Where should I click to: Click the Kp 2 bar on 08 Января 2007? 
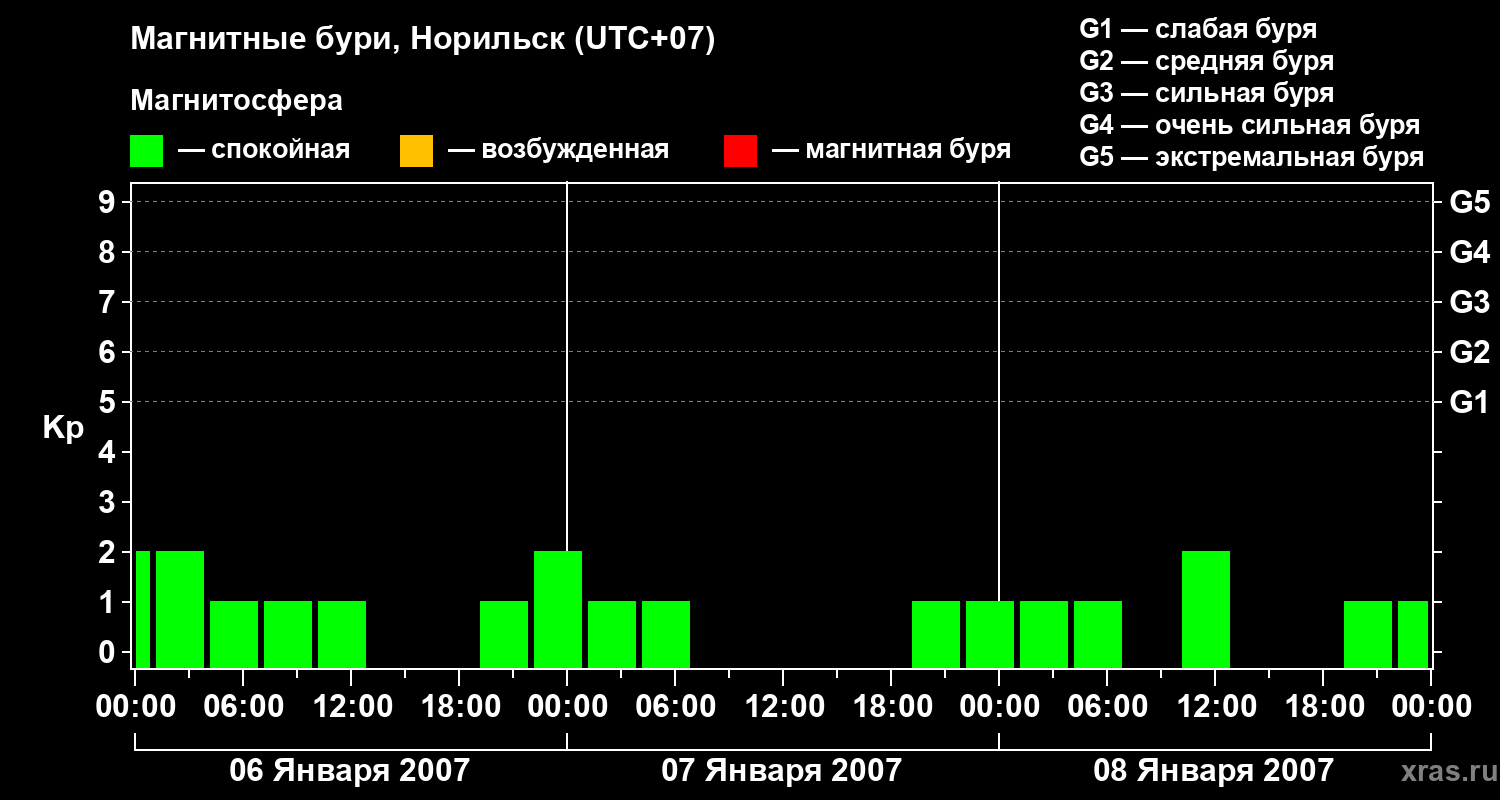(x=1206, y=609)
